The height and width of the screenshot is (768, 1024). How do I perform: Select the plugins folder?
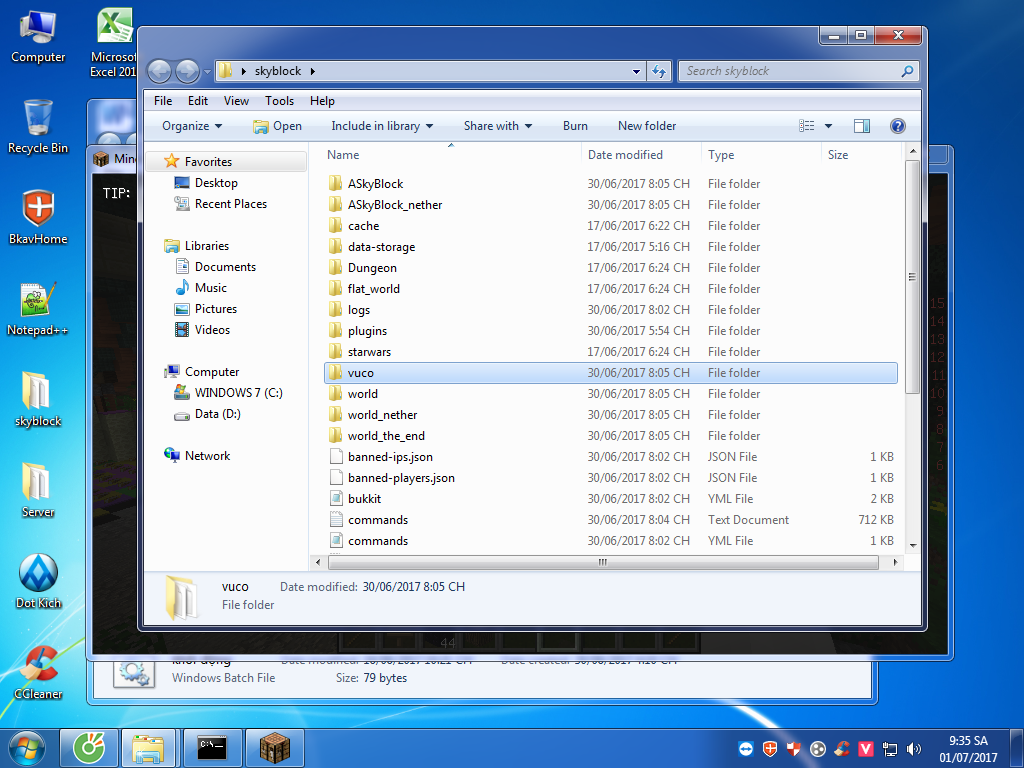611,331
